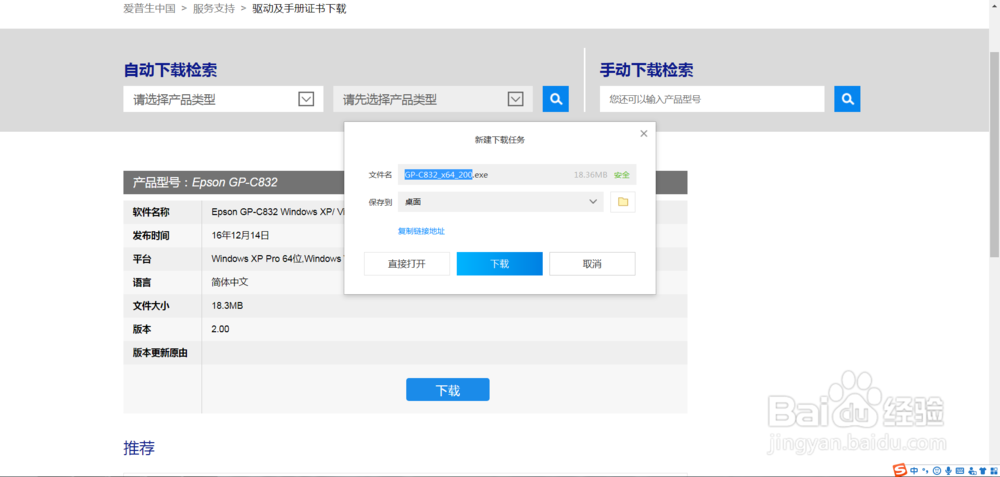
Task: Click the file name field in download dialog
Action: tap(517, 174)
